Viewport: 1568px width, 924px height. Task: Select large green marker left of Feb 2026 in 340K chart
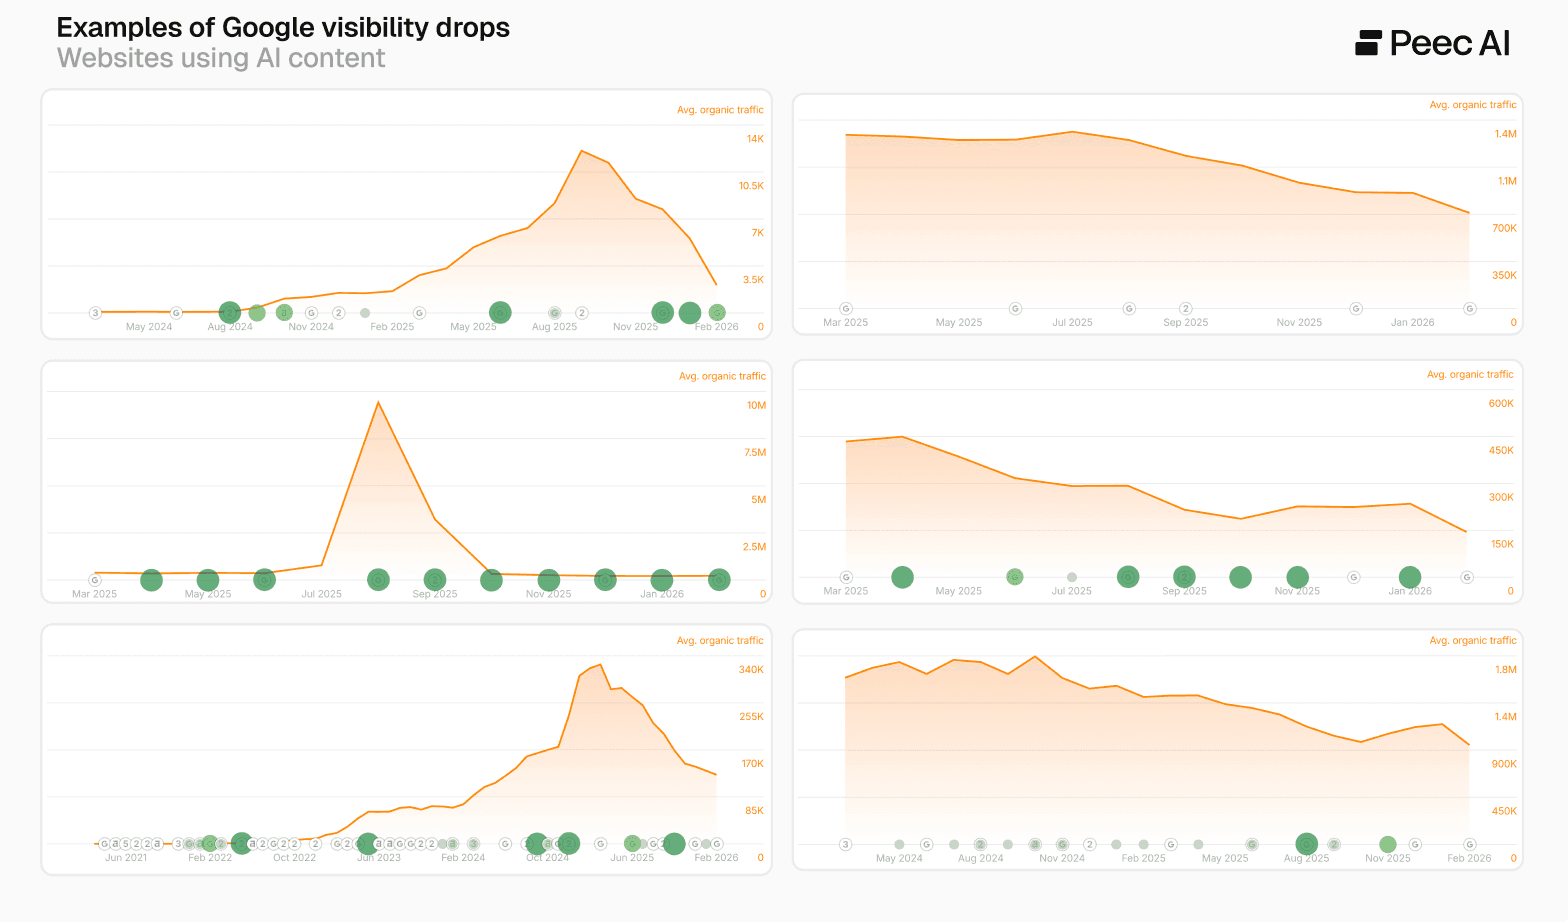(x=674, y=844)
